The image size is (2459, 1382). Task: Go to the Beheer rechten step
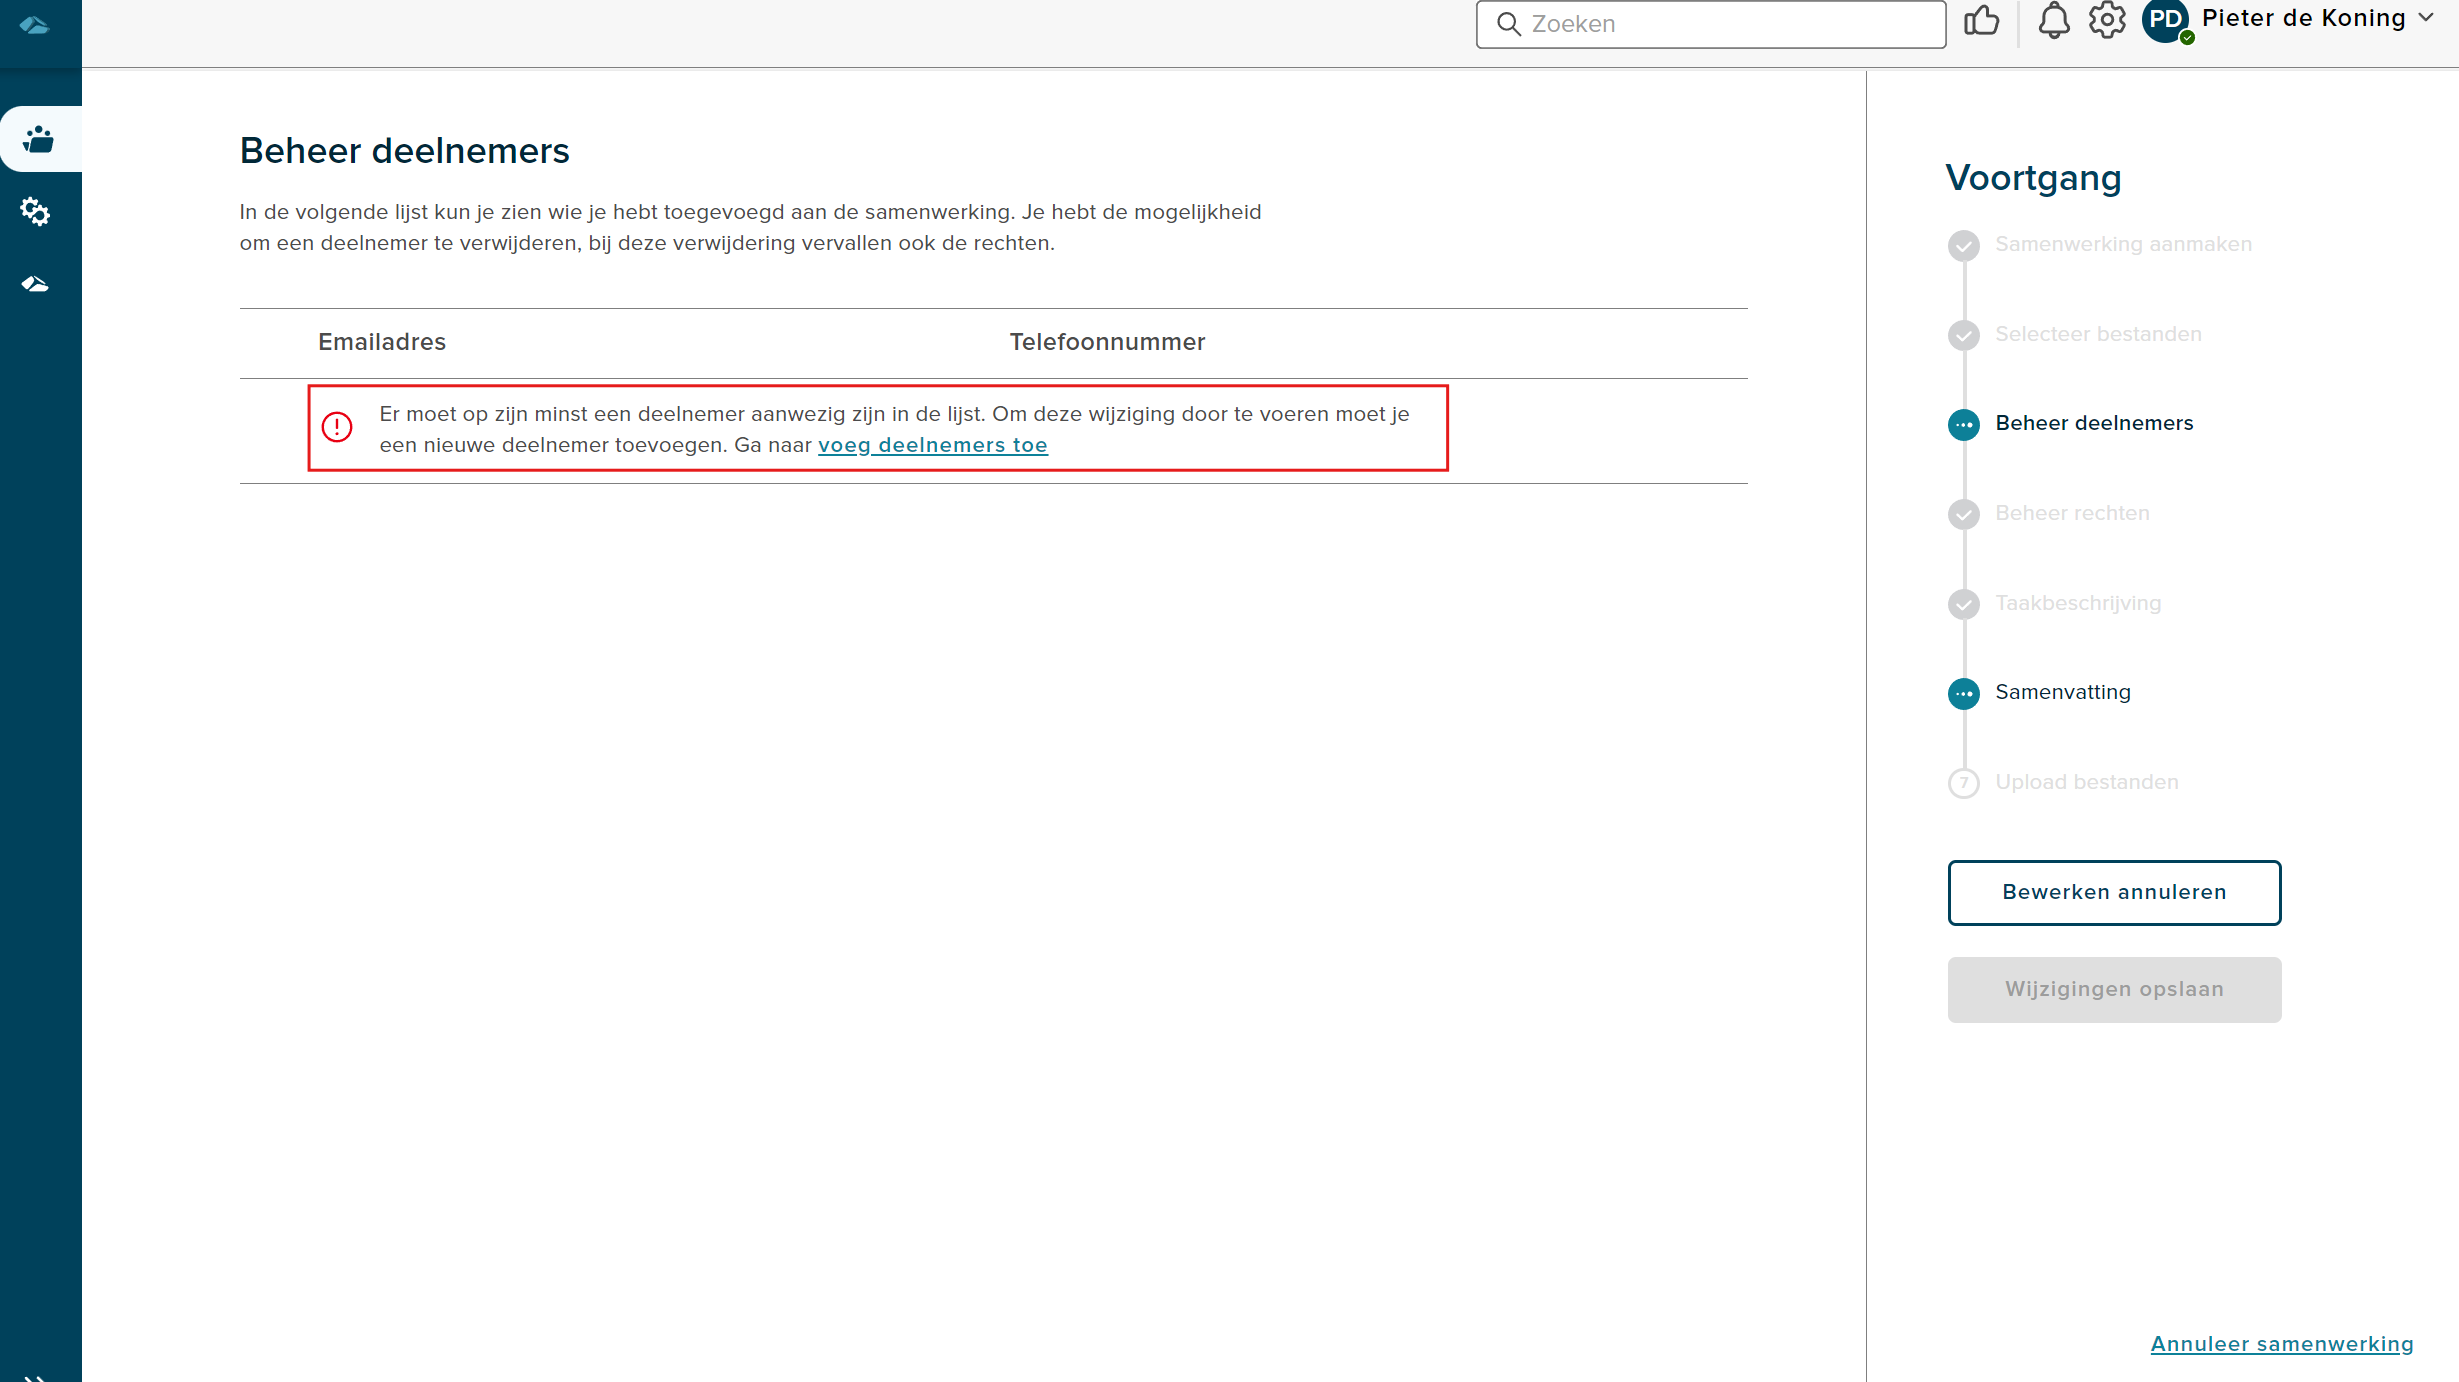click(x=2072, y=513)
